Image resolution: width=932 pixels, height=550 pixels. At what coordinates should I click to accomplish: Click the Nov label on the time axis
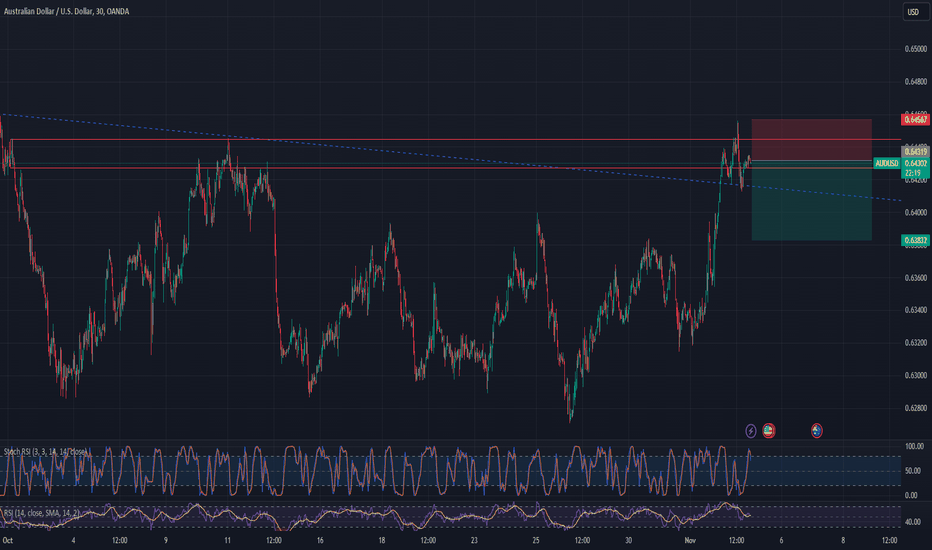pos(690,540)
